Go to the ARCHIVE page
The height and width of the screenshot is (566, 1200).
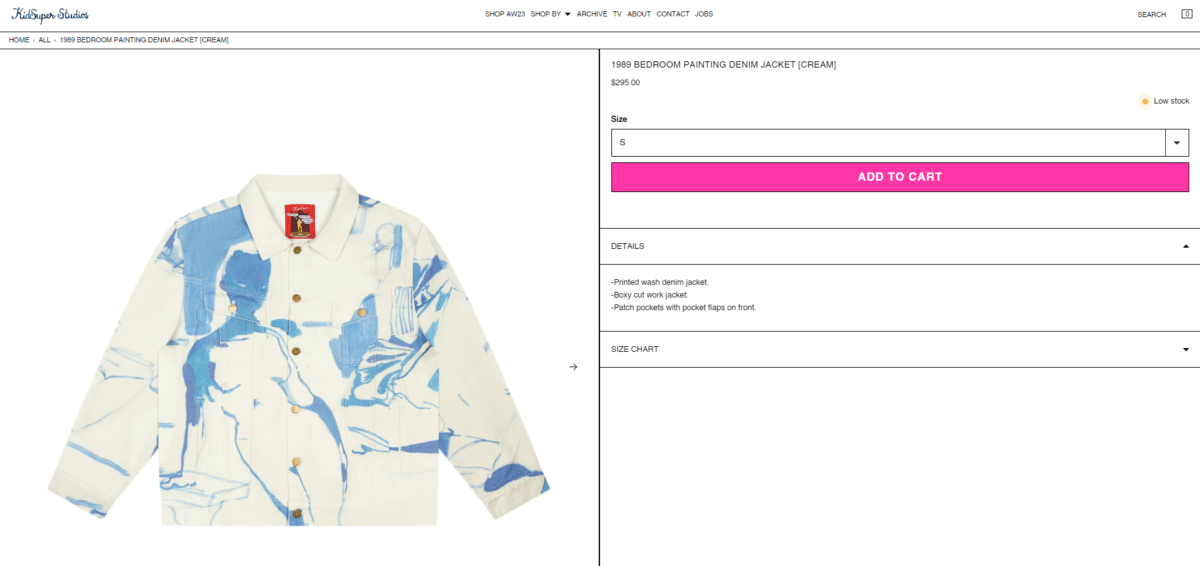[x=592, y=14]
